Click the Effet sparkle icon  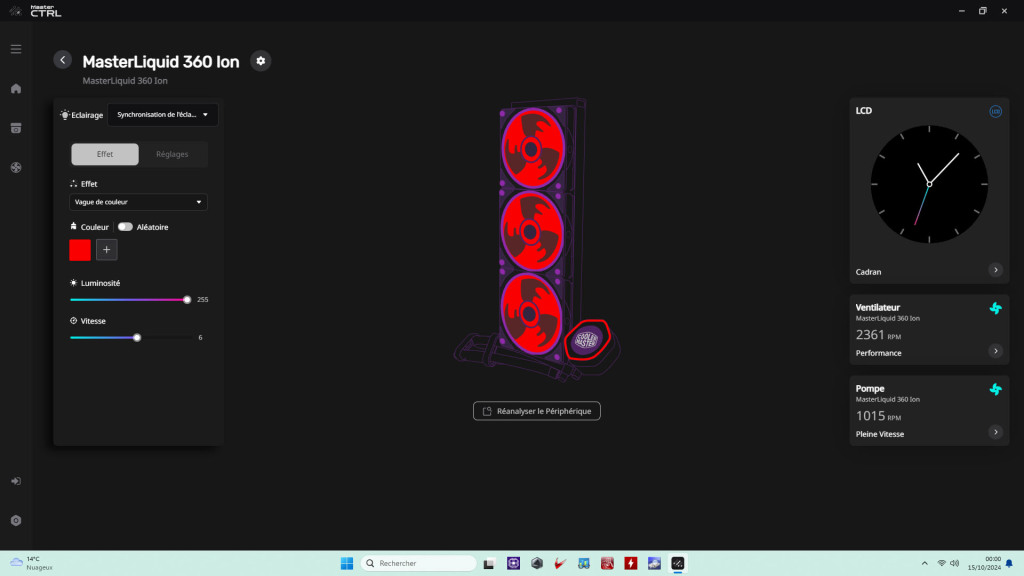(73, 184)
